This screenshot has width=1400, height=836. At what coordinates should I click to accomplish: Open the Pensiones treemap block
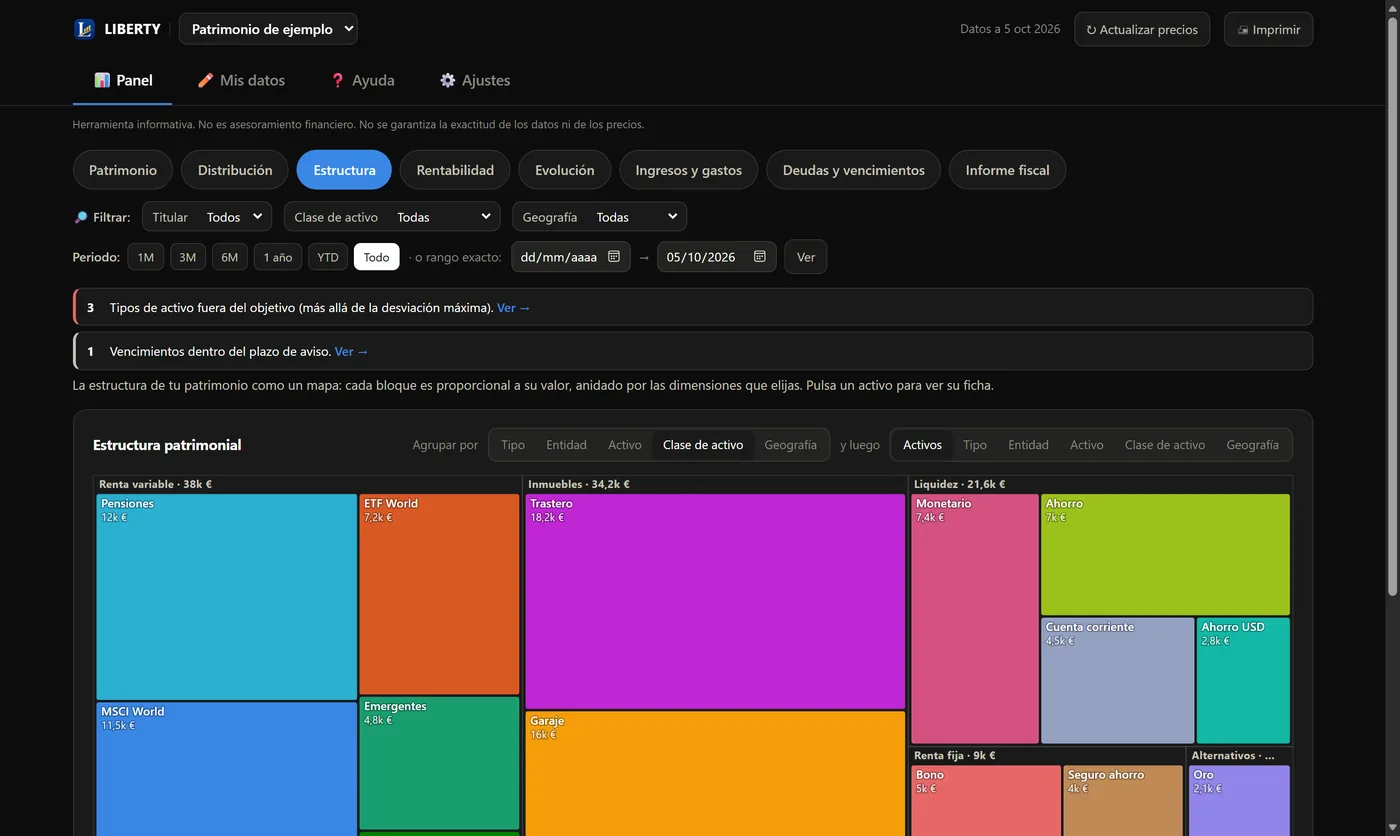coord(227,597)
